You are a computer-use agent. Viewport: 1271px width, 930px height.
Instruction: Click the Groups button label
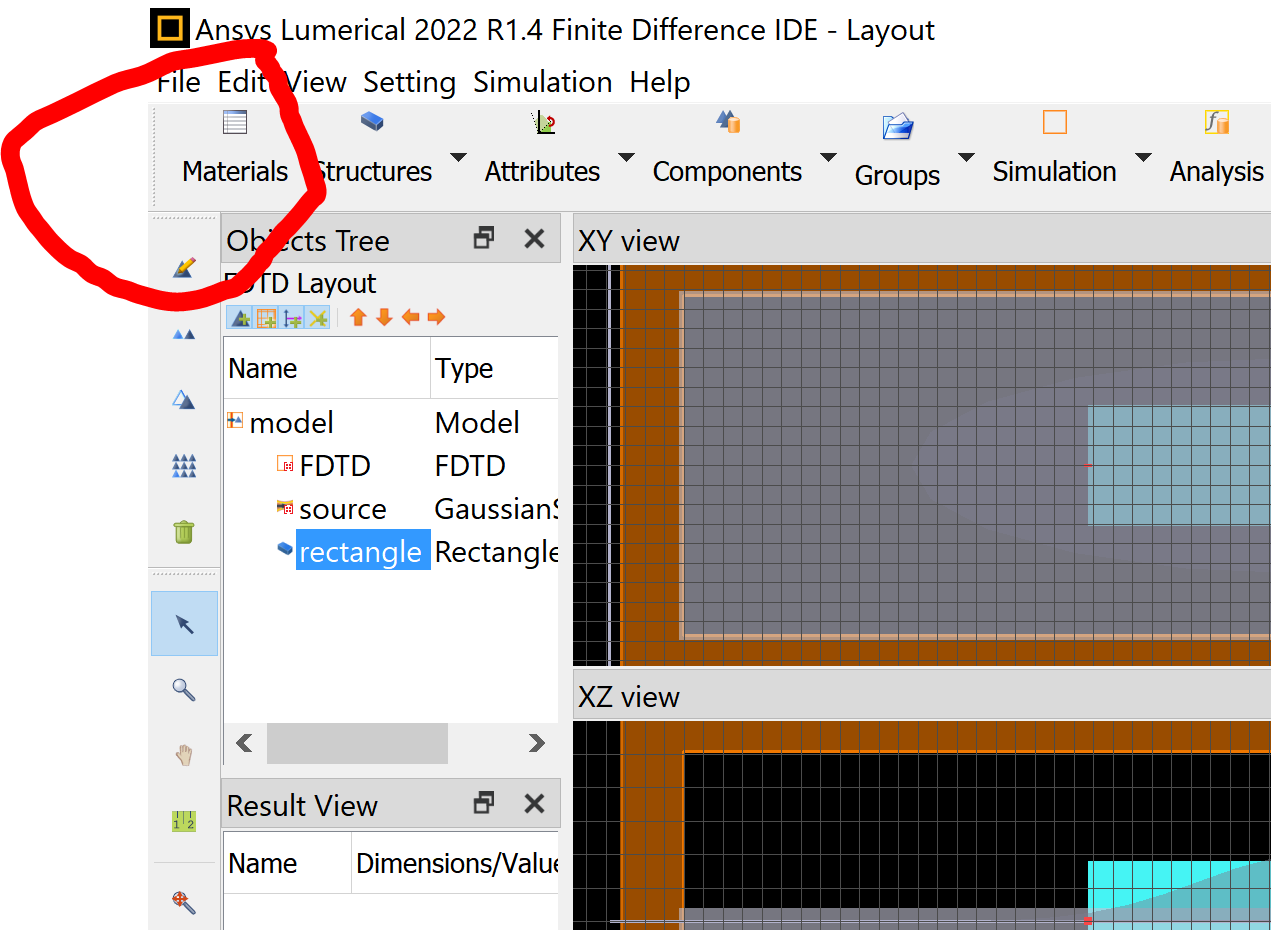click(x=898, y=176)
